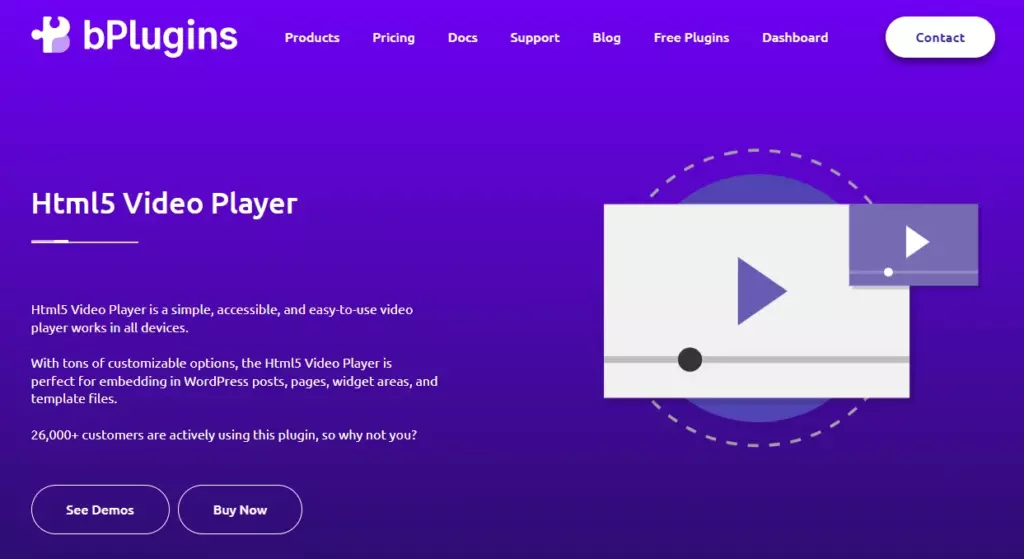Click the white progress dot on small player
Viewport: 1024px width, 559px height.
pyautogui.click(x=888, y=272)
